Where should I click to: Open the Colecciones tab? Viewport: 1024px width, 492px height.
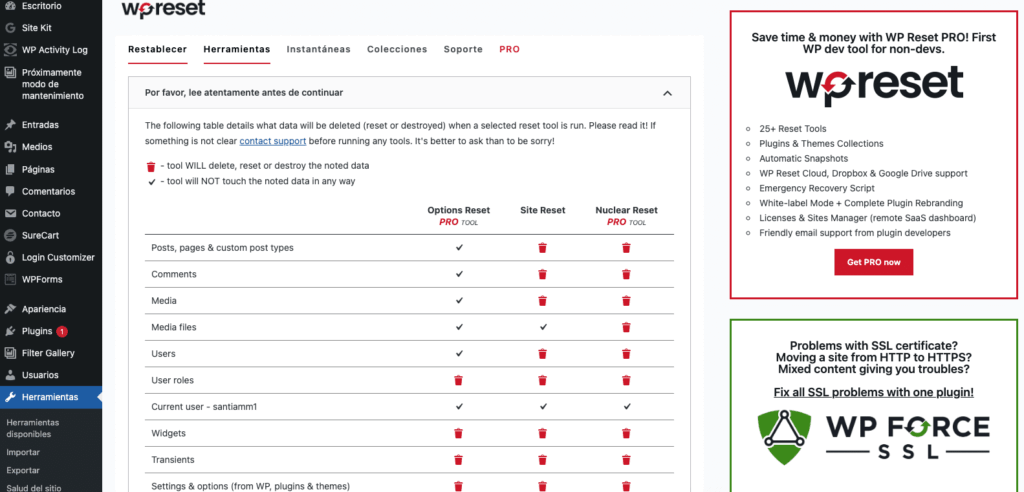pyautogui.click(x=397, y=49)
